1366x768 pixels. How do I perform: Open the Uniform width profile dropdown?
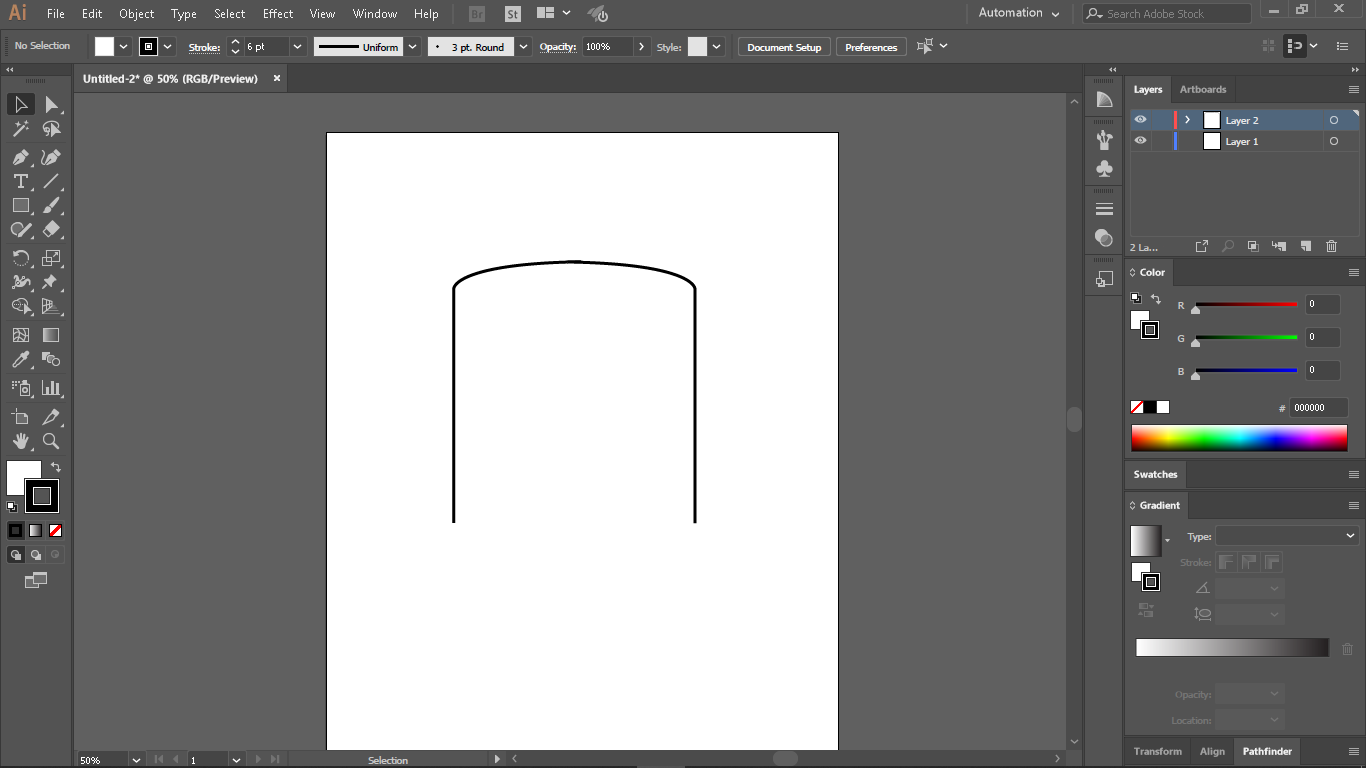[412, 47]
